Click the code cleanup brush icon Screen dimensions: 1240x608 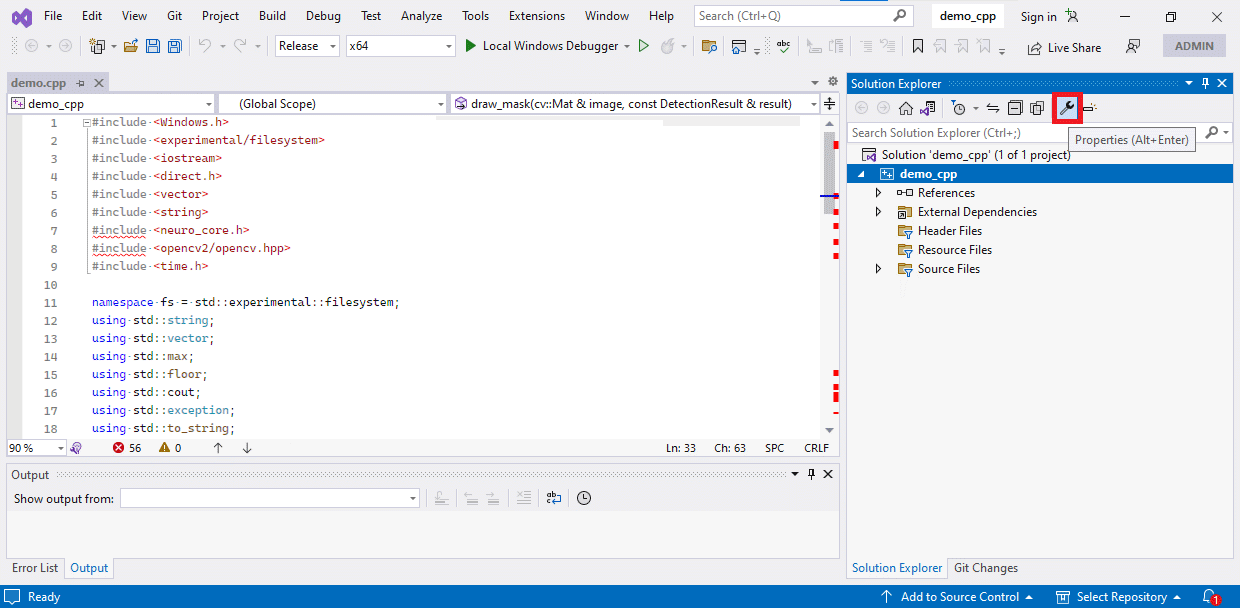pyautogui.click(x=76, y=448)
